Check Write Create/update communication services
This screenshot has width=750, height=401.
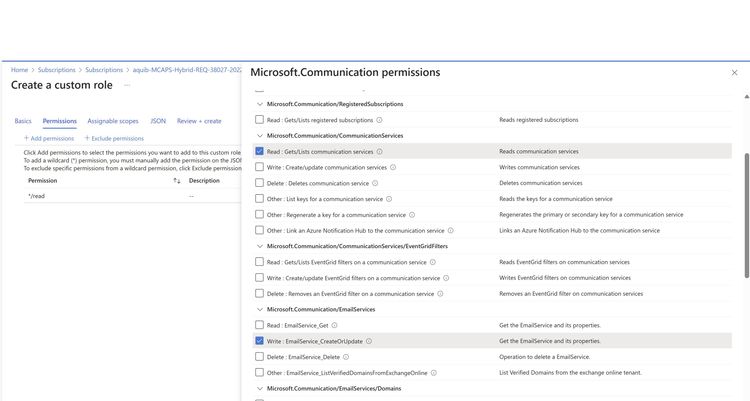pyautogui.click(x=259, y=167)
